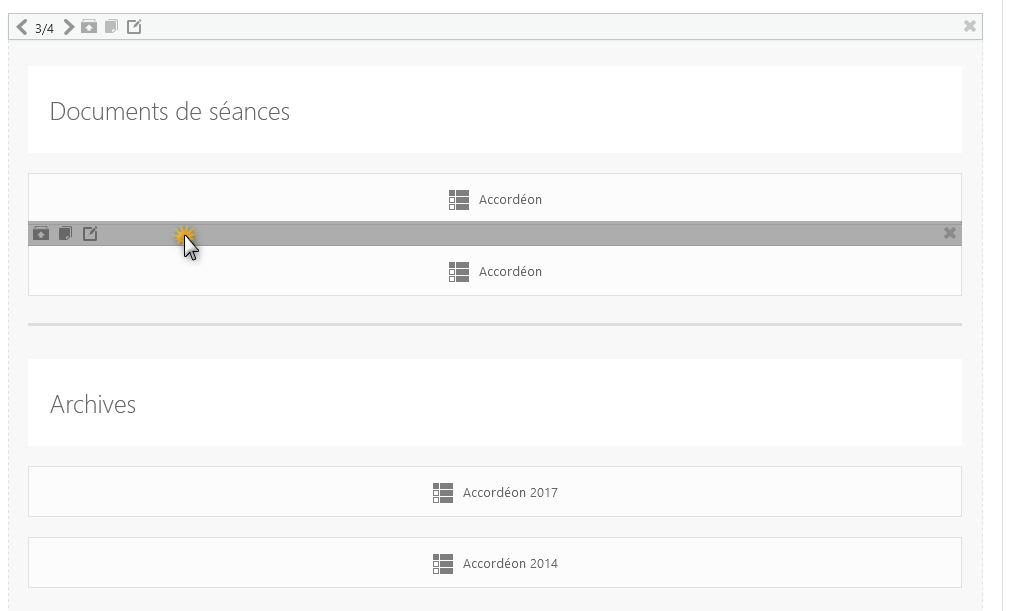
Task: Open the Accordéon 2014 module
Action: (494, 563)
